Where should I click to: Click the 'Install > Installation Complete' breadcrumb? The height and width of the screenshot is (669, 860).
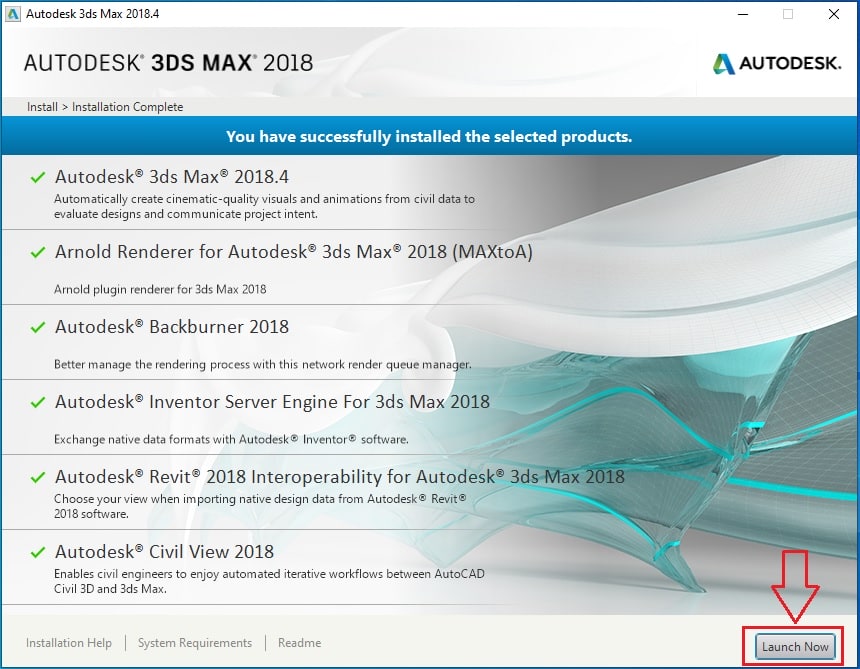pyautogui.click(x=105, y=107)
